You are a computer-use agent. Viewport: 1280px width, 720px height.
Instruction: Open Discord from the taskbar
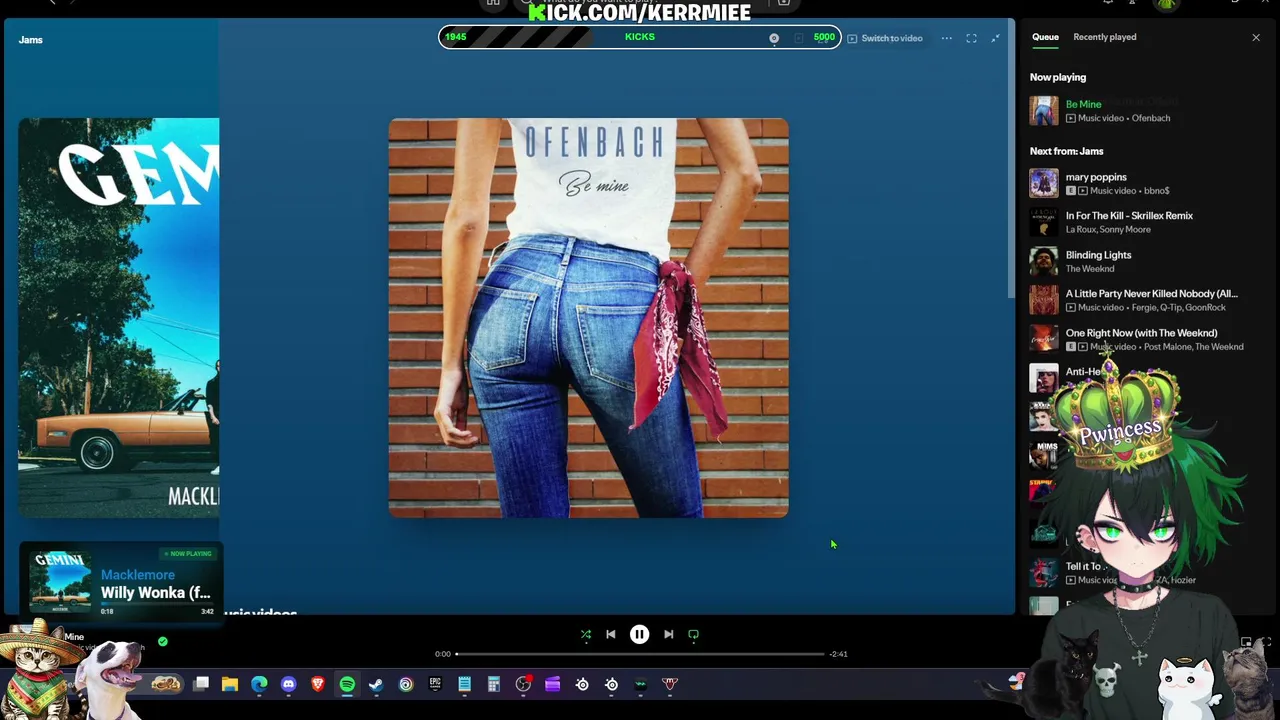click(x=289, y=684)
